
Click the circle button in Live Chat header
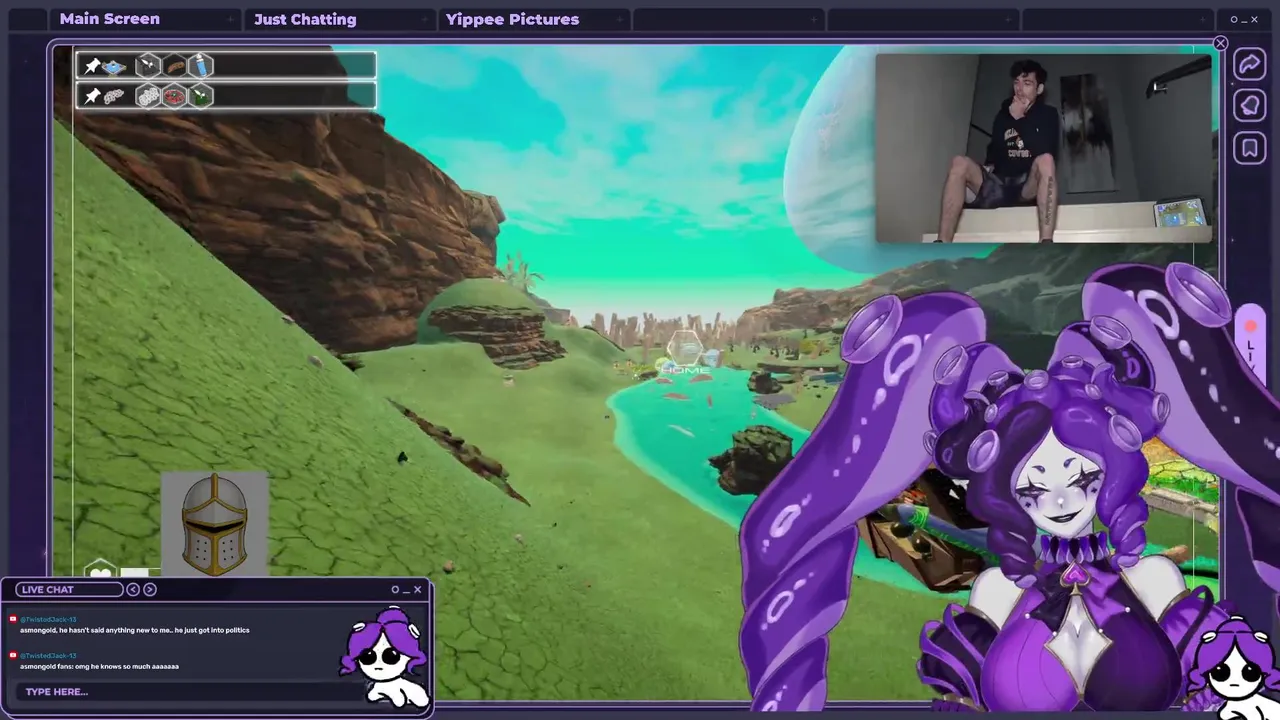[x=395, y=589]
